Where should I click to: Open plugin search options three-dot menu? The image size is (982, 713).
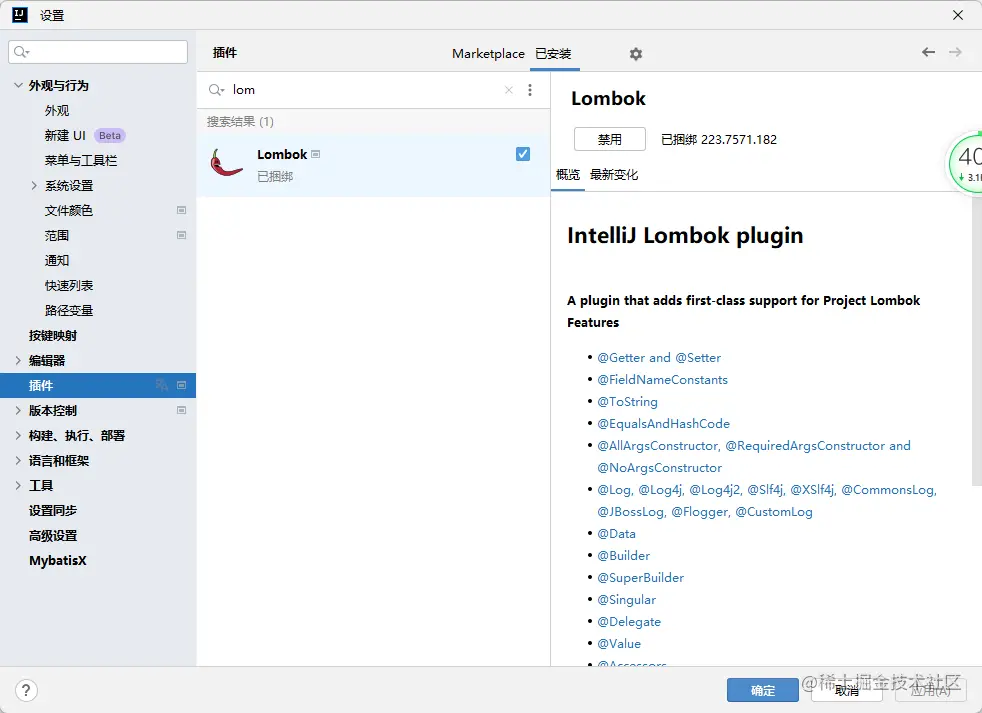click(530, 90)
